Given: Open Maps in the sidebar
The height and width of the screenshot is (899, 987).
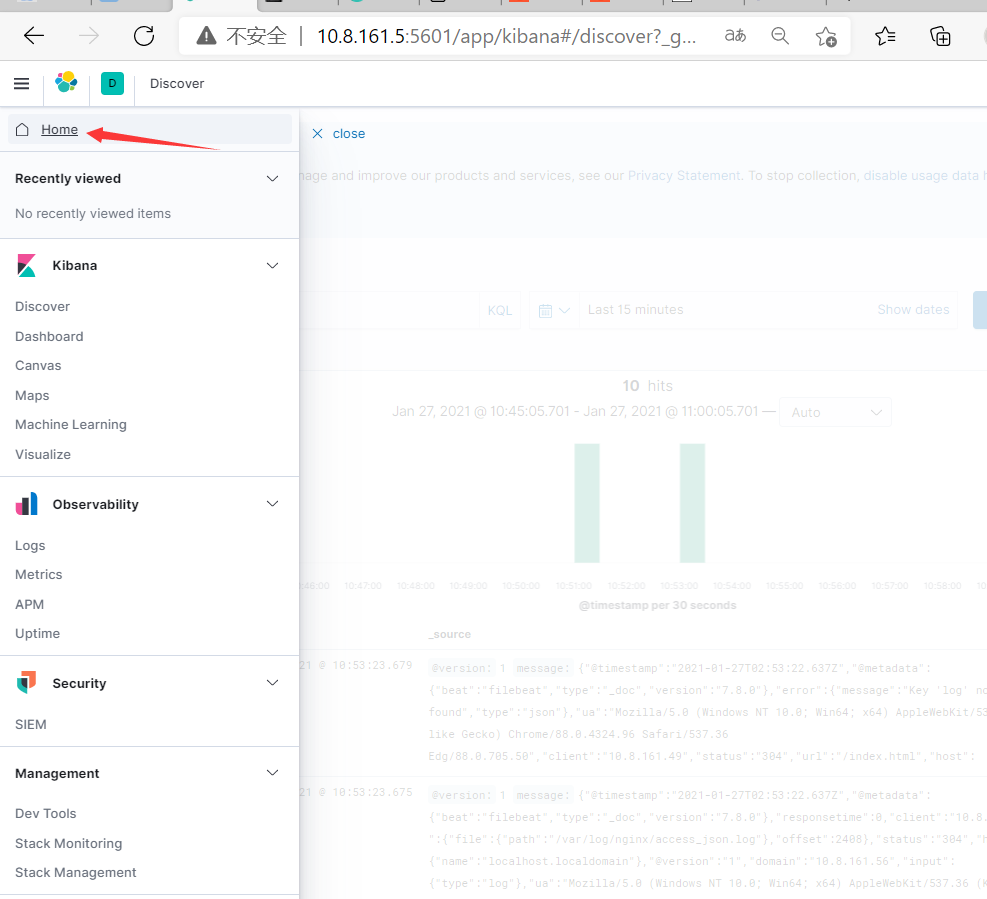Looking at the screenshot, I should click(x=32, y=396).
